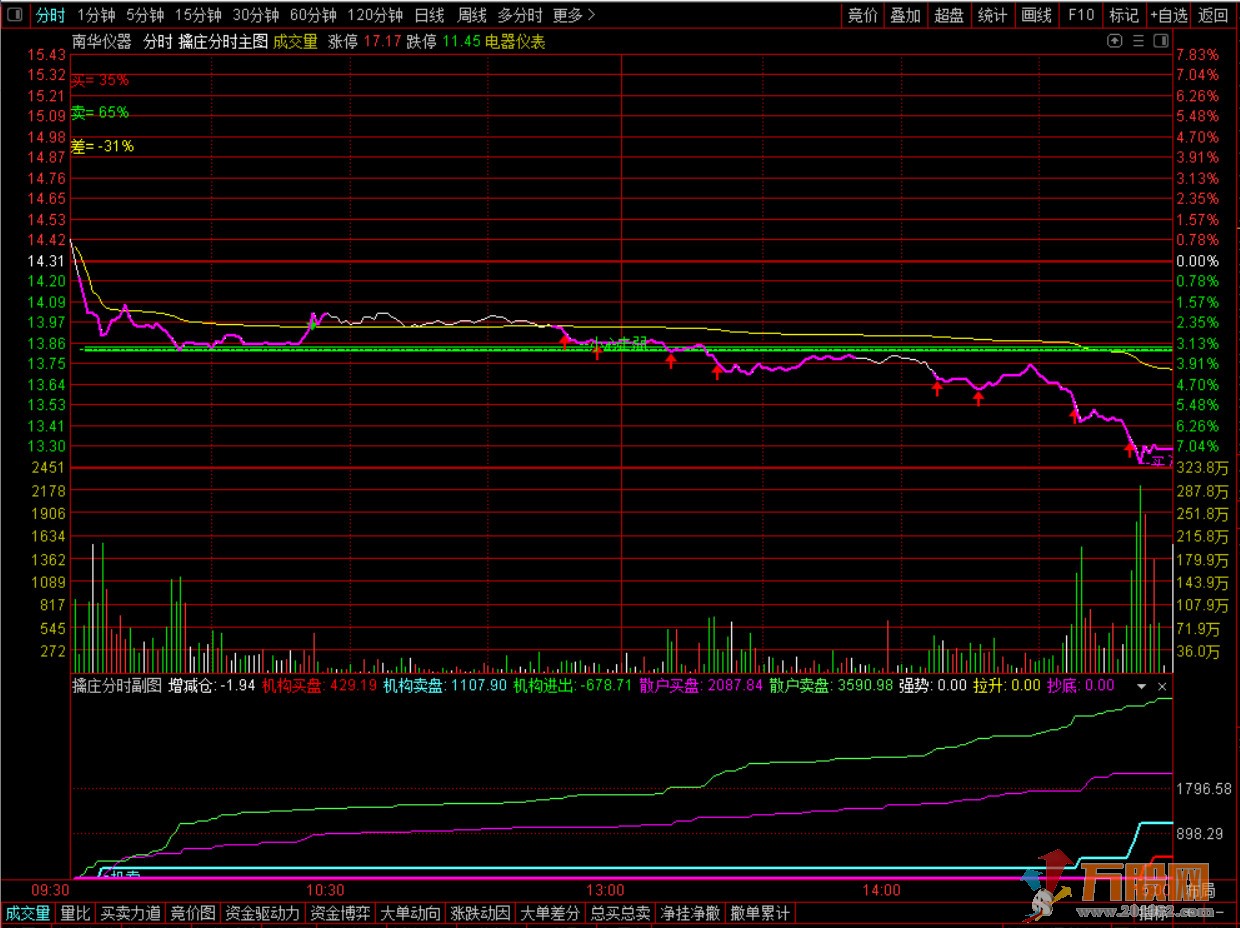Click the 涨停 price 17.17
Screen dimensions: 1240x928
click(383, 42)
